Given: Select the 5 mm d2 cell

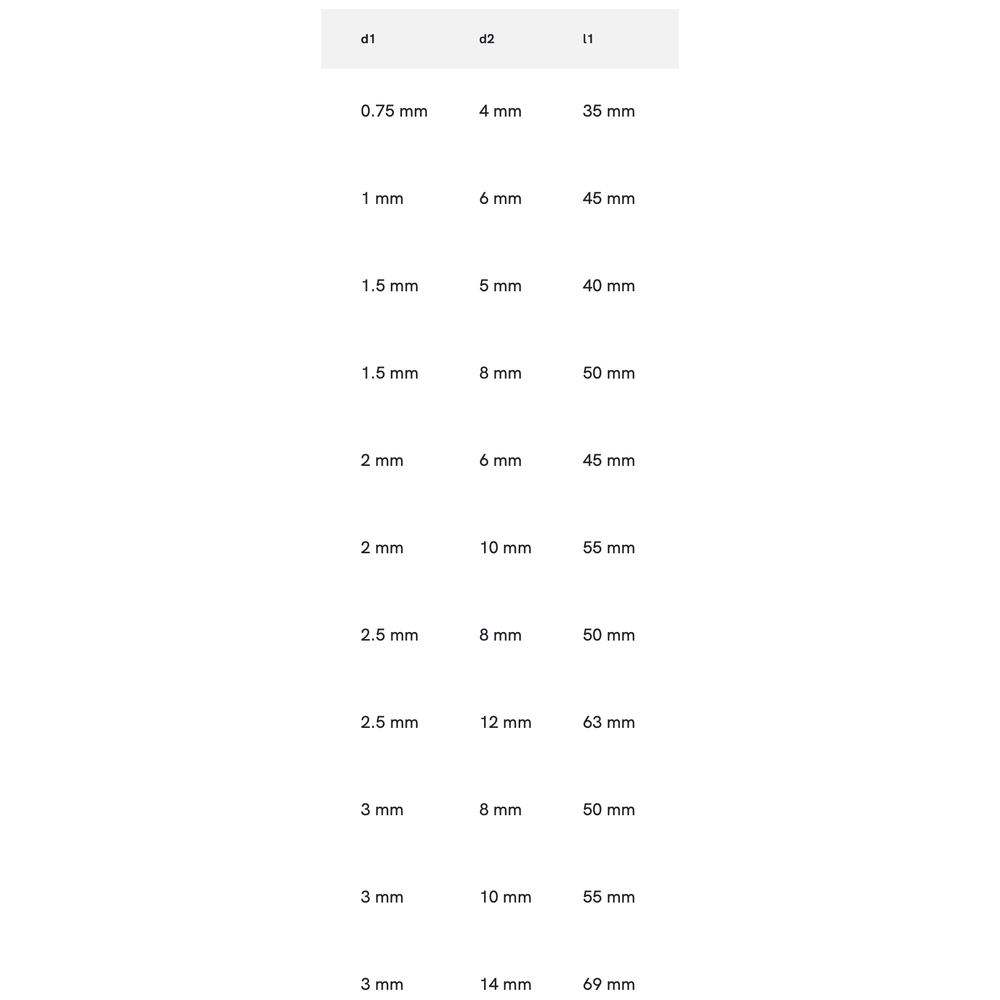Looking at the screenshot, I should (500, 286).
